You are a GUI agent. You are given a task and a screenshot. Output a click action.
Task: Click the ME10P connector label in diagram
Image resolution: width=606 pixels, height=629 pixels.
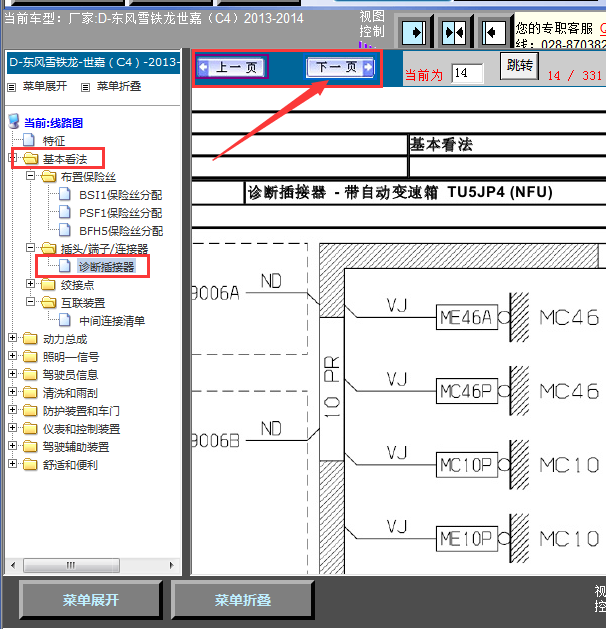[467, 539]
